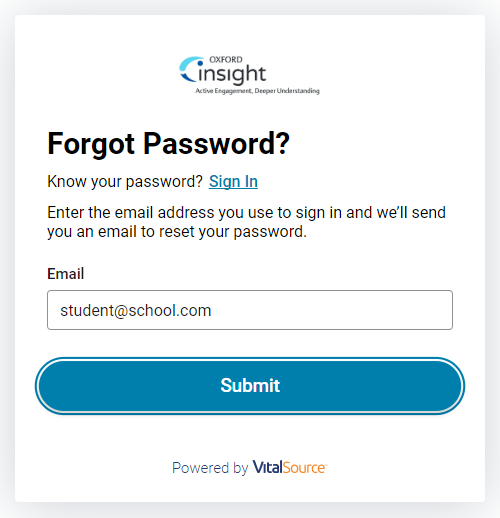Screen dimensions: 500x518
Task: Click the "Powered by" footer text
Action: [x=210, y=468]
